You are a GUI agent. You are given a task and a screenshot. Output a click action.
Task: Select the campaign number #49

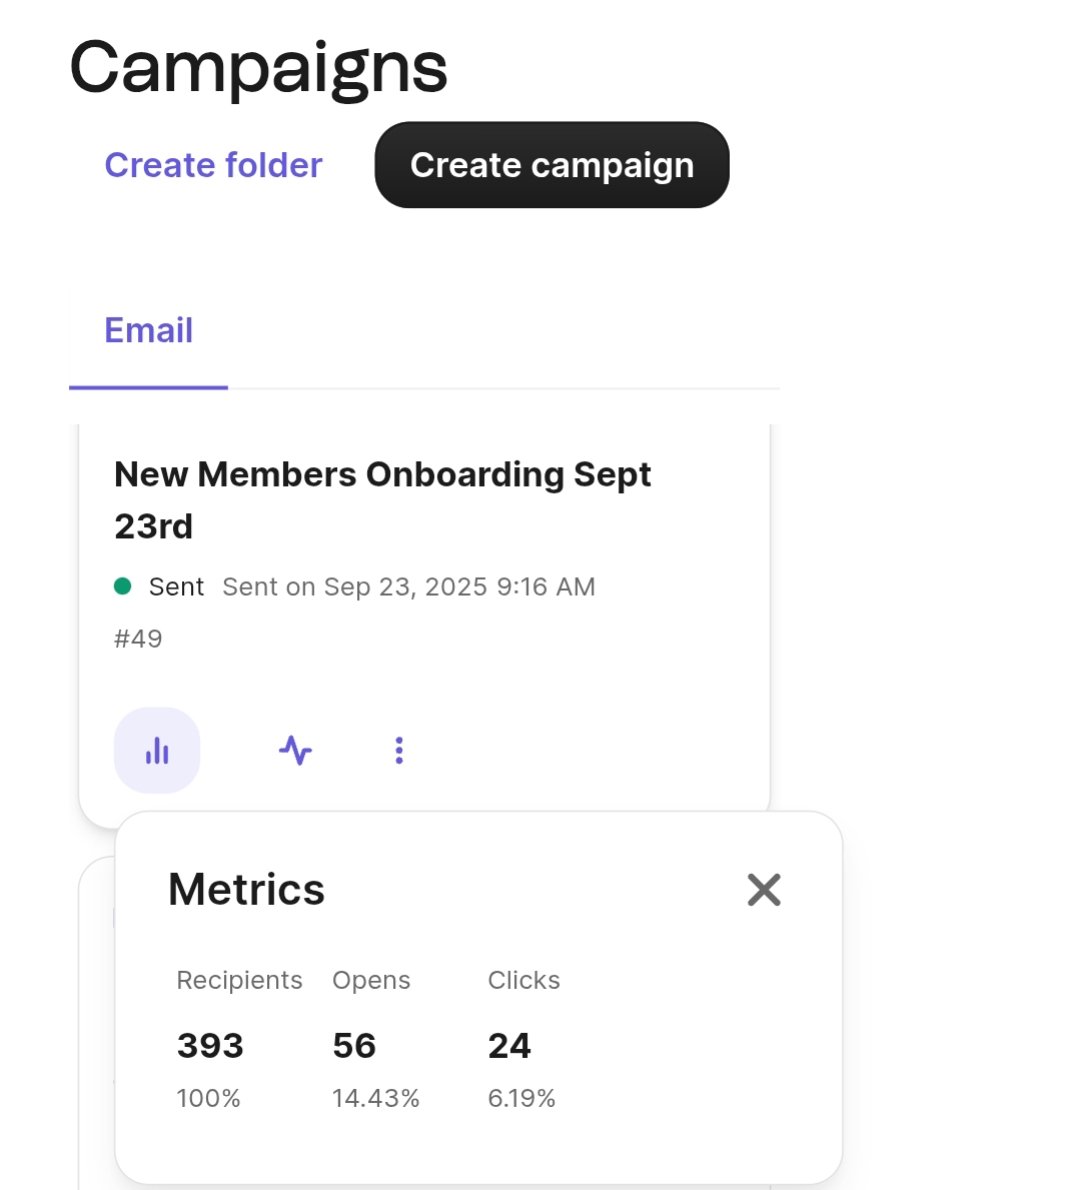coord(139,637)
